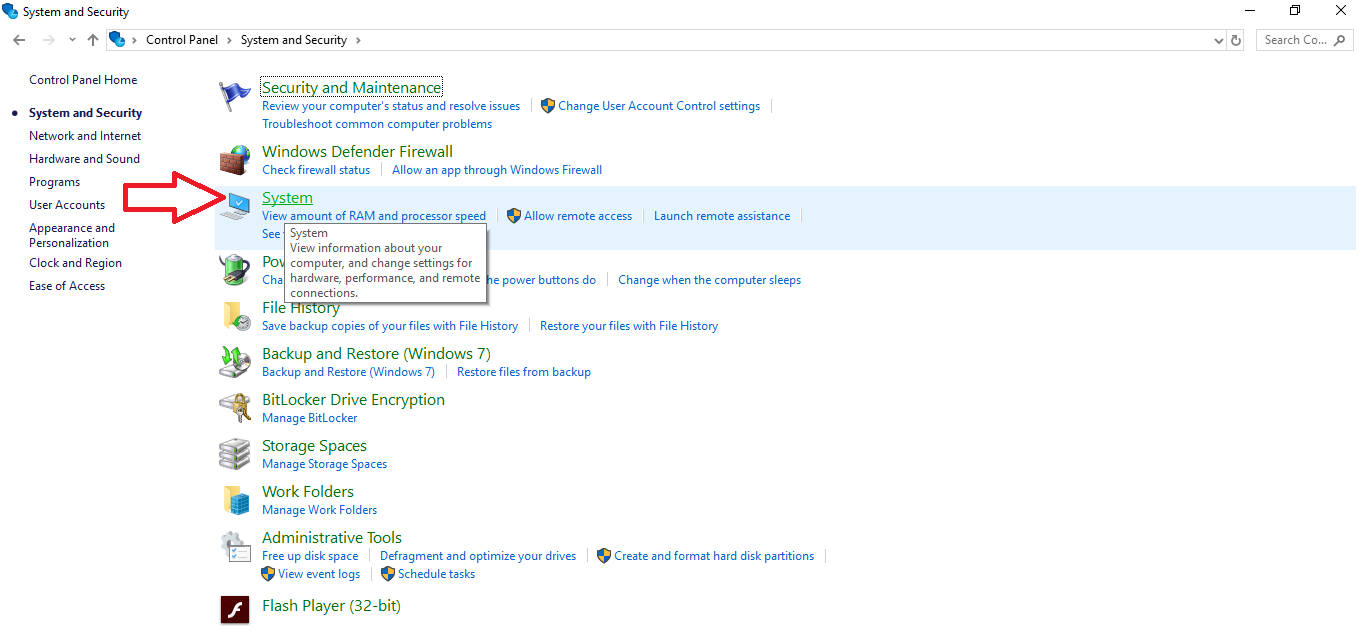This screenshot has width=1366, height=639.
Task: Refresh the Control Panel view
Action: coord(1236,40)
